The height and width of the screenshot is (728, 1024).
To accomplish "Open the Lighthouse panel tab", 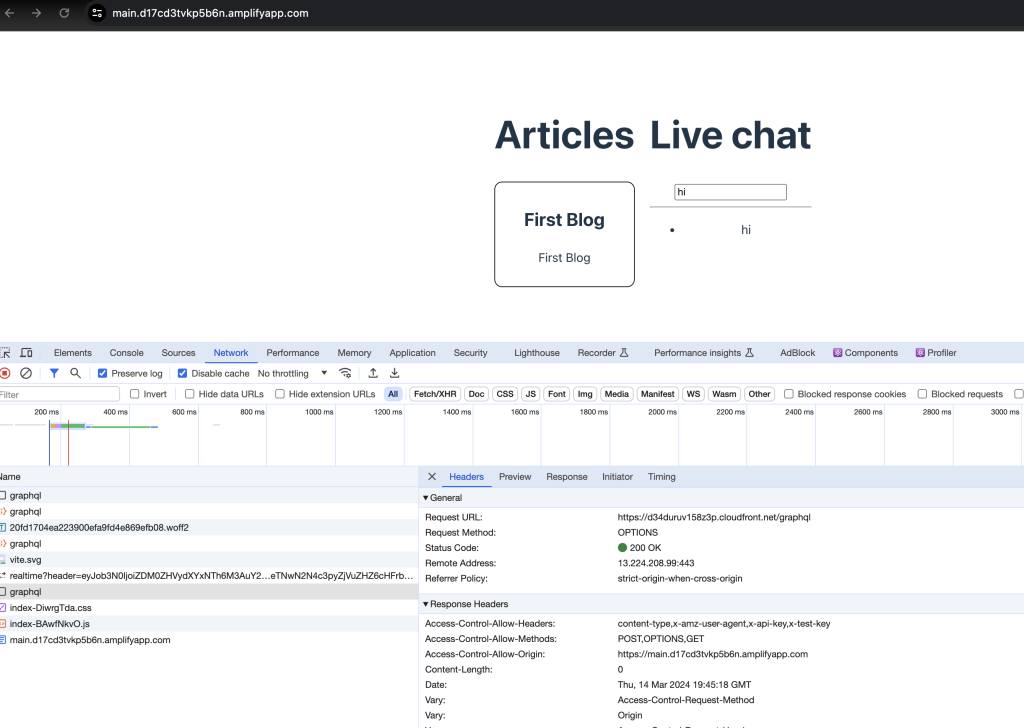I will (x=537, y=353).
